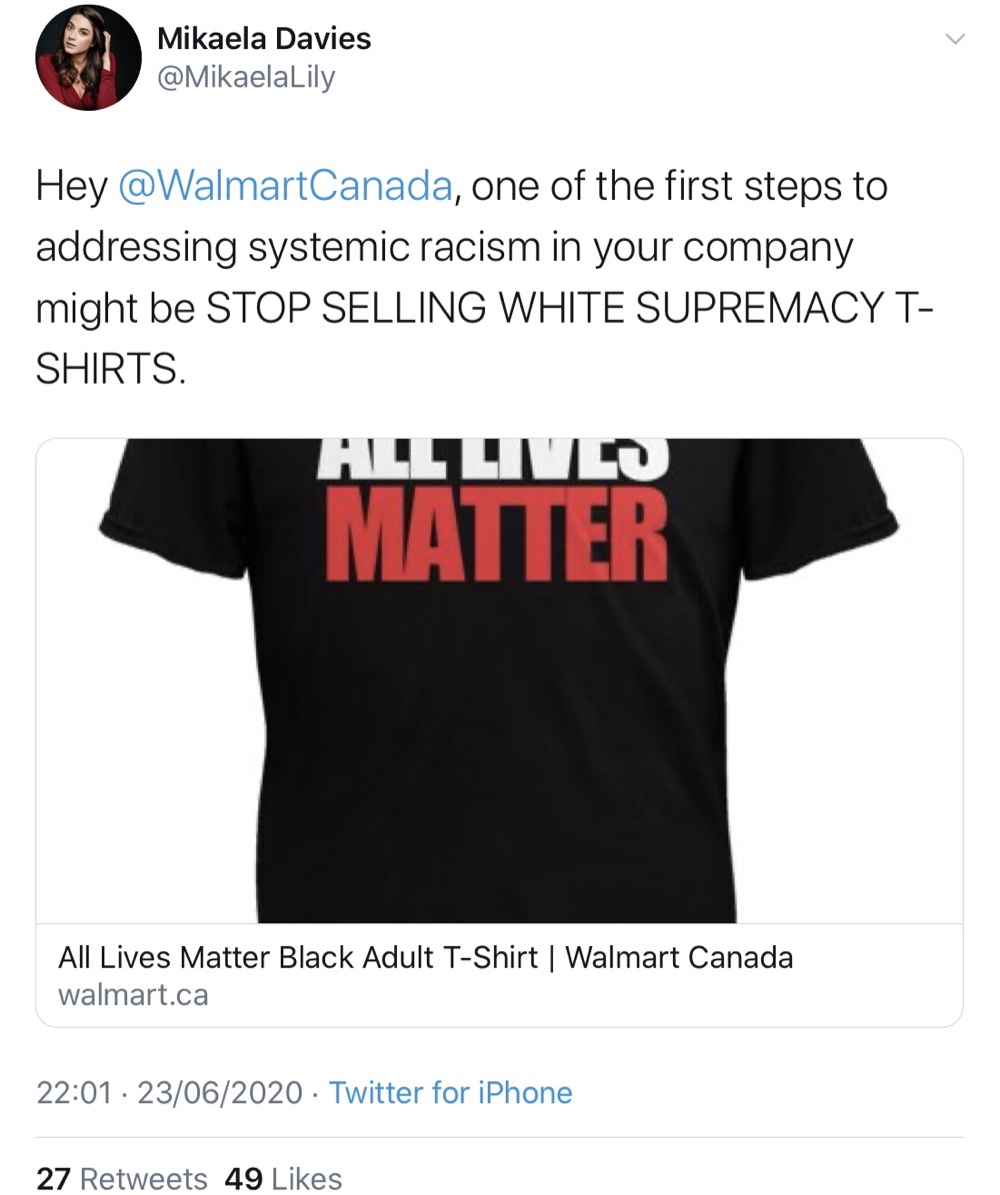Click the 22:01 tweet timestamp
This screenshot has height=1195, width=1000.
click(74, 1093)
